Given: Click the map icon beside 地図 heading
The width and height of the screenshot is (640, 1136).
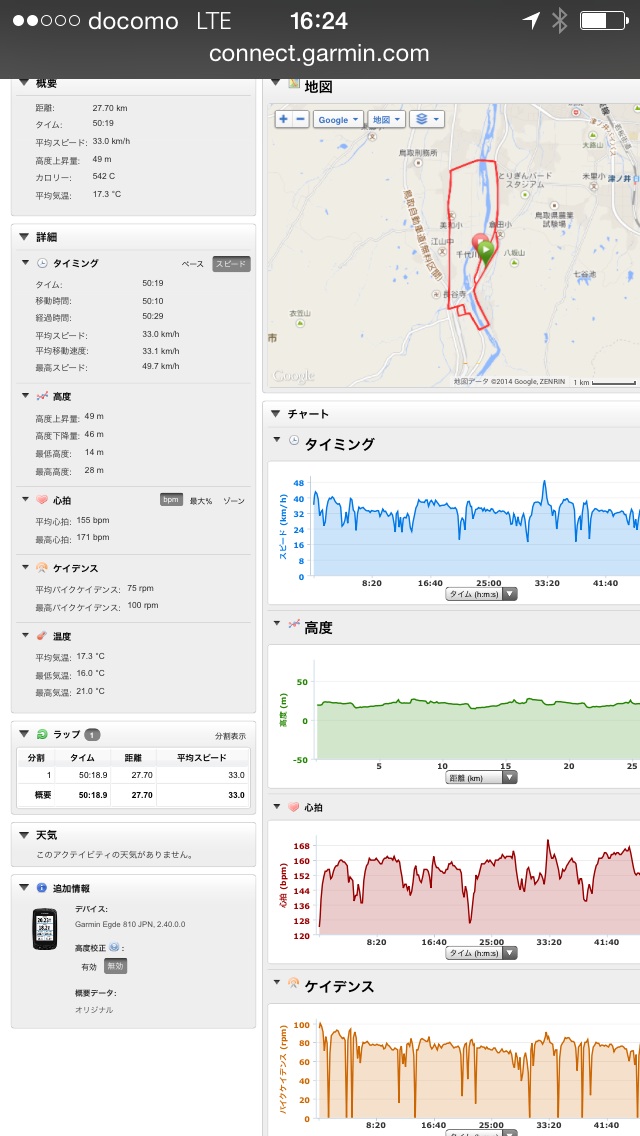Looking at the screenshot, I should click(x=294, y=83).
